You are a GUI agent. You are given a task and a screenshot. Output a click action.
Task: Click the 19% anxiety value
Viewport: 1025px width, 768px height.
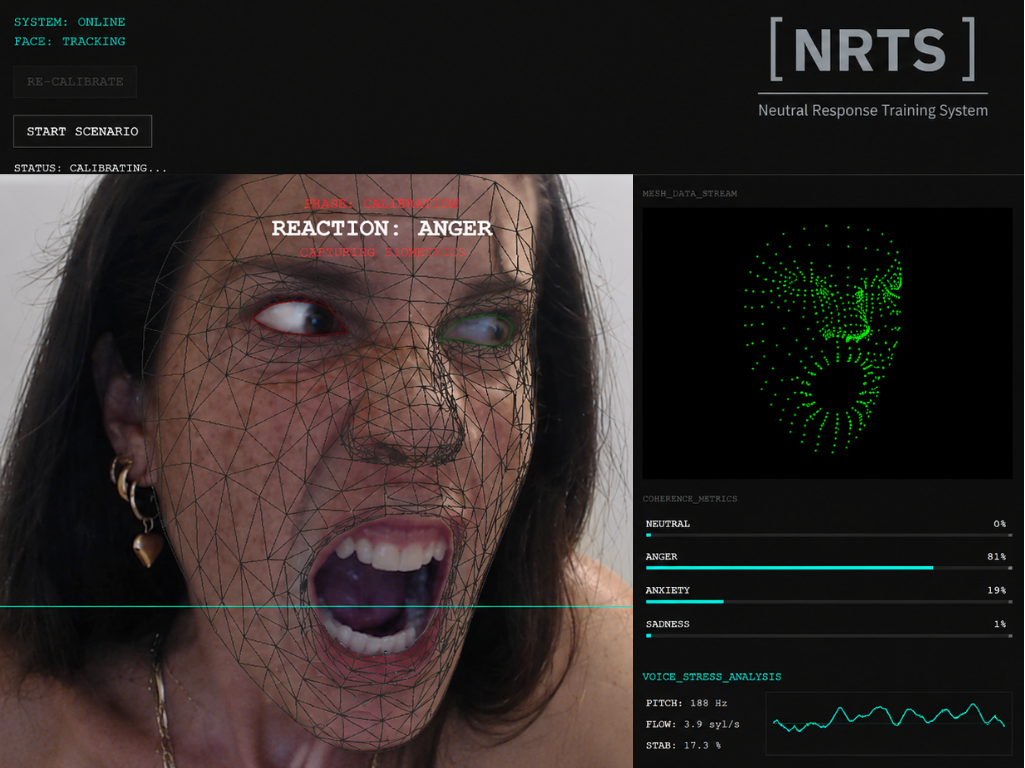pos(996,590)
